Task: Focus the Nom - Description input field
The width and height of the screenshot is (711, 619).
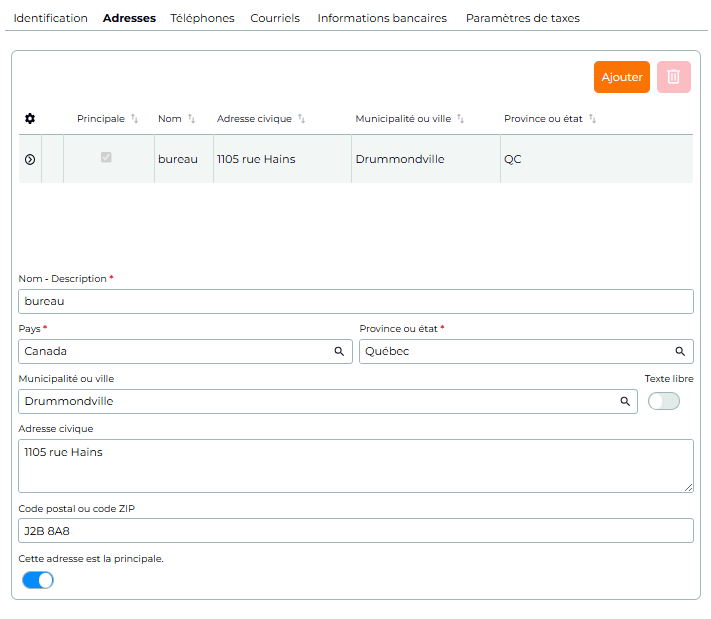Action: pos(356,302)
